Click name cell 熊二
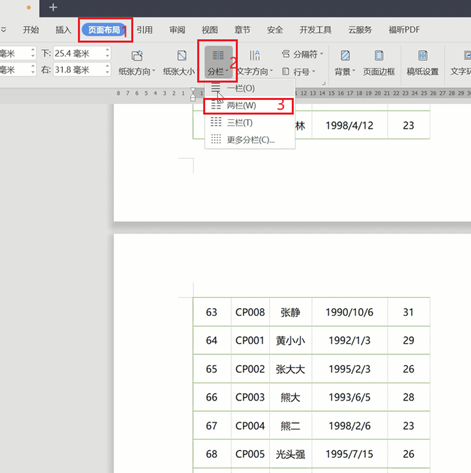This screenshot has height=473, width=471. point(290,426)
